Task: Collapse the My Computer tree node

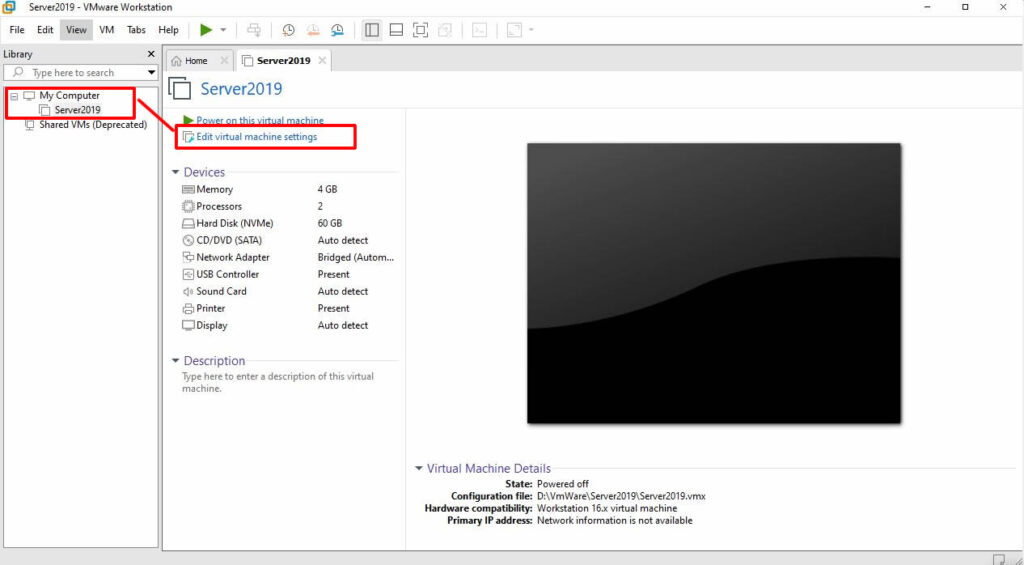Action: coord(14,96)
